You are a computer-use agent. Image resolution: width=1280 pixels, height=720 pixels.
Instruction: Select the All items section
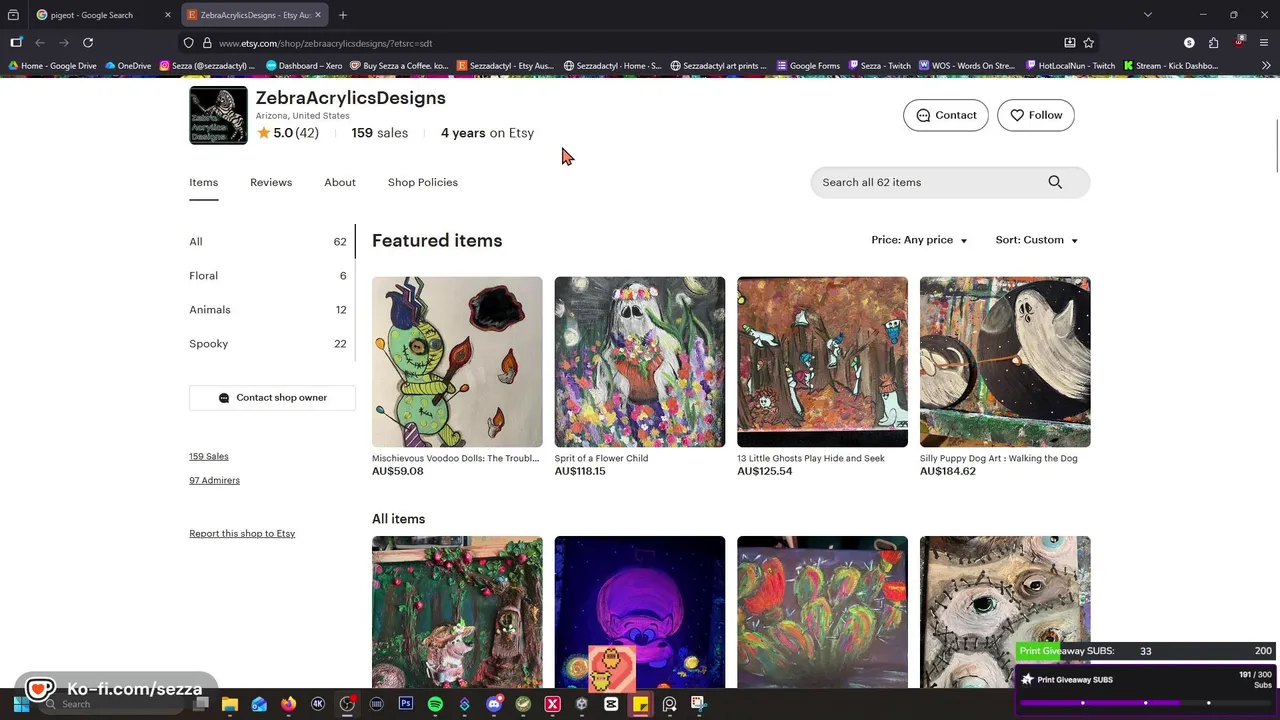268,242
